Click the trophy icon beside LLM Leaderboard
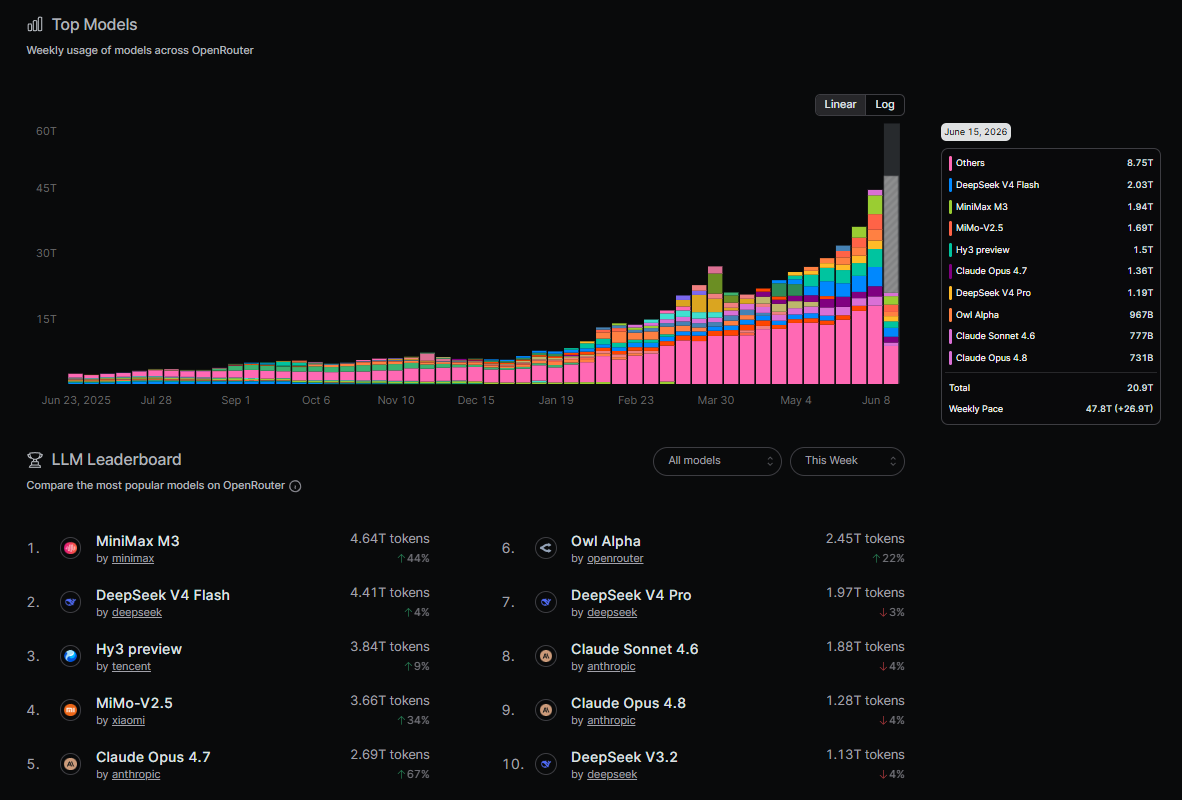Image resolution: width=1182 pixels, height=800 pixels. [35, 460]
